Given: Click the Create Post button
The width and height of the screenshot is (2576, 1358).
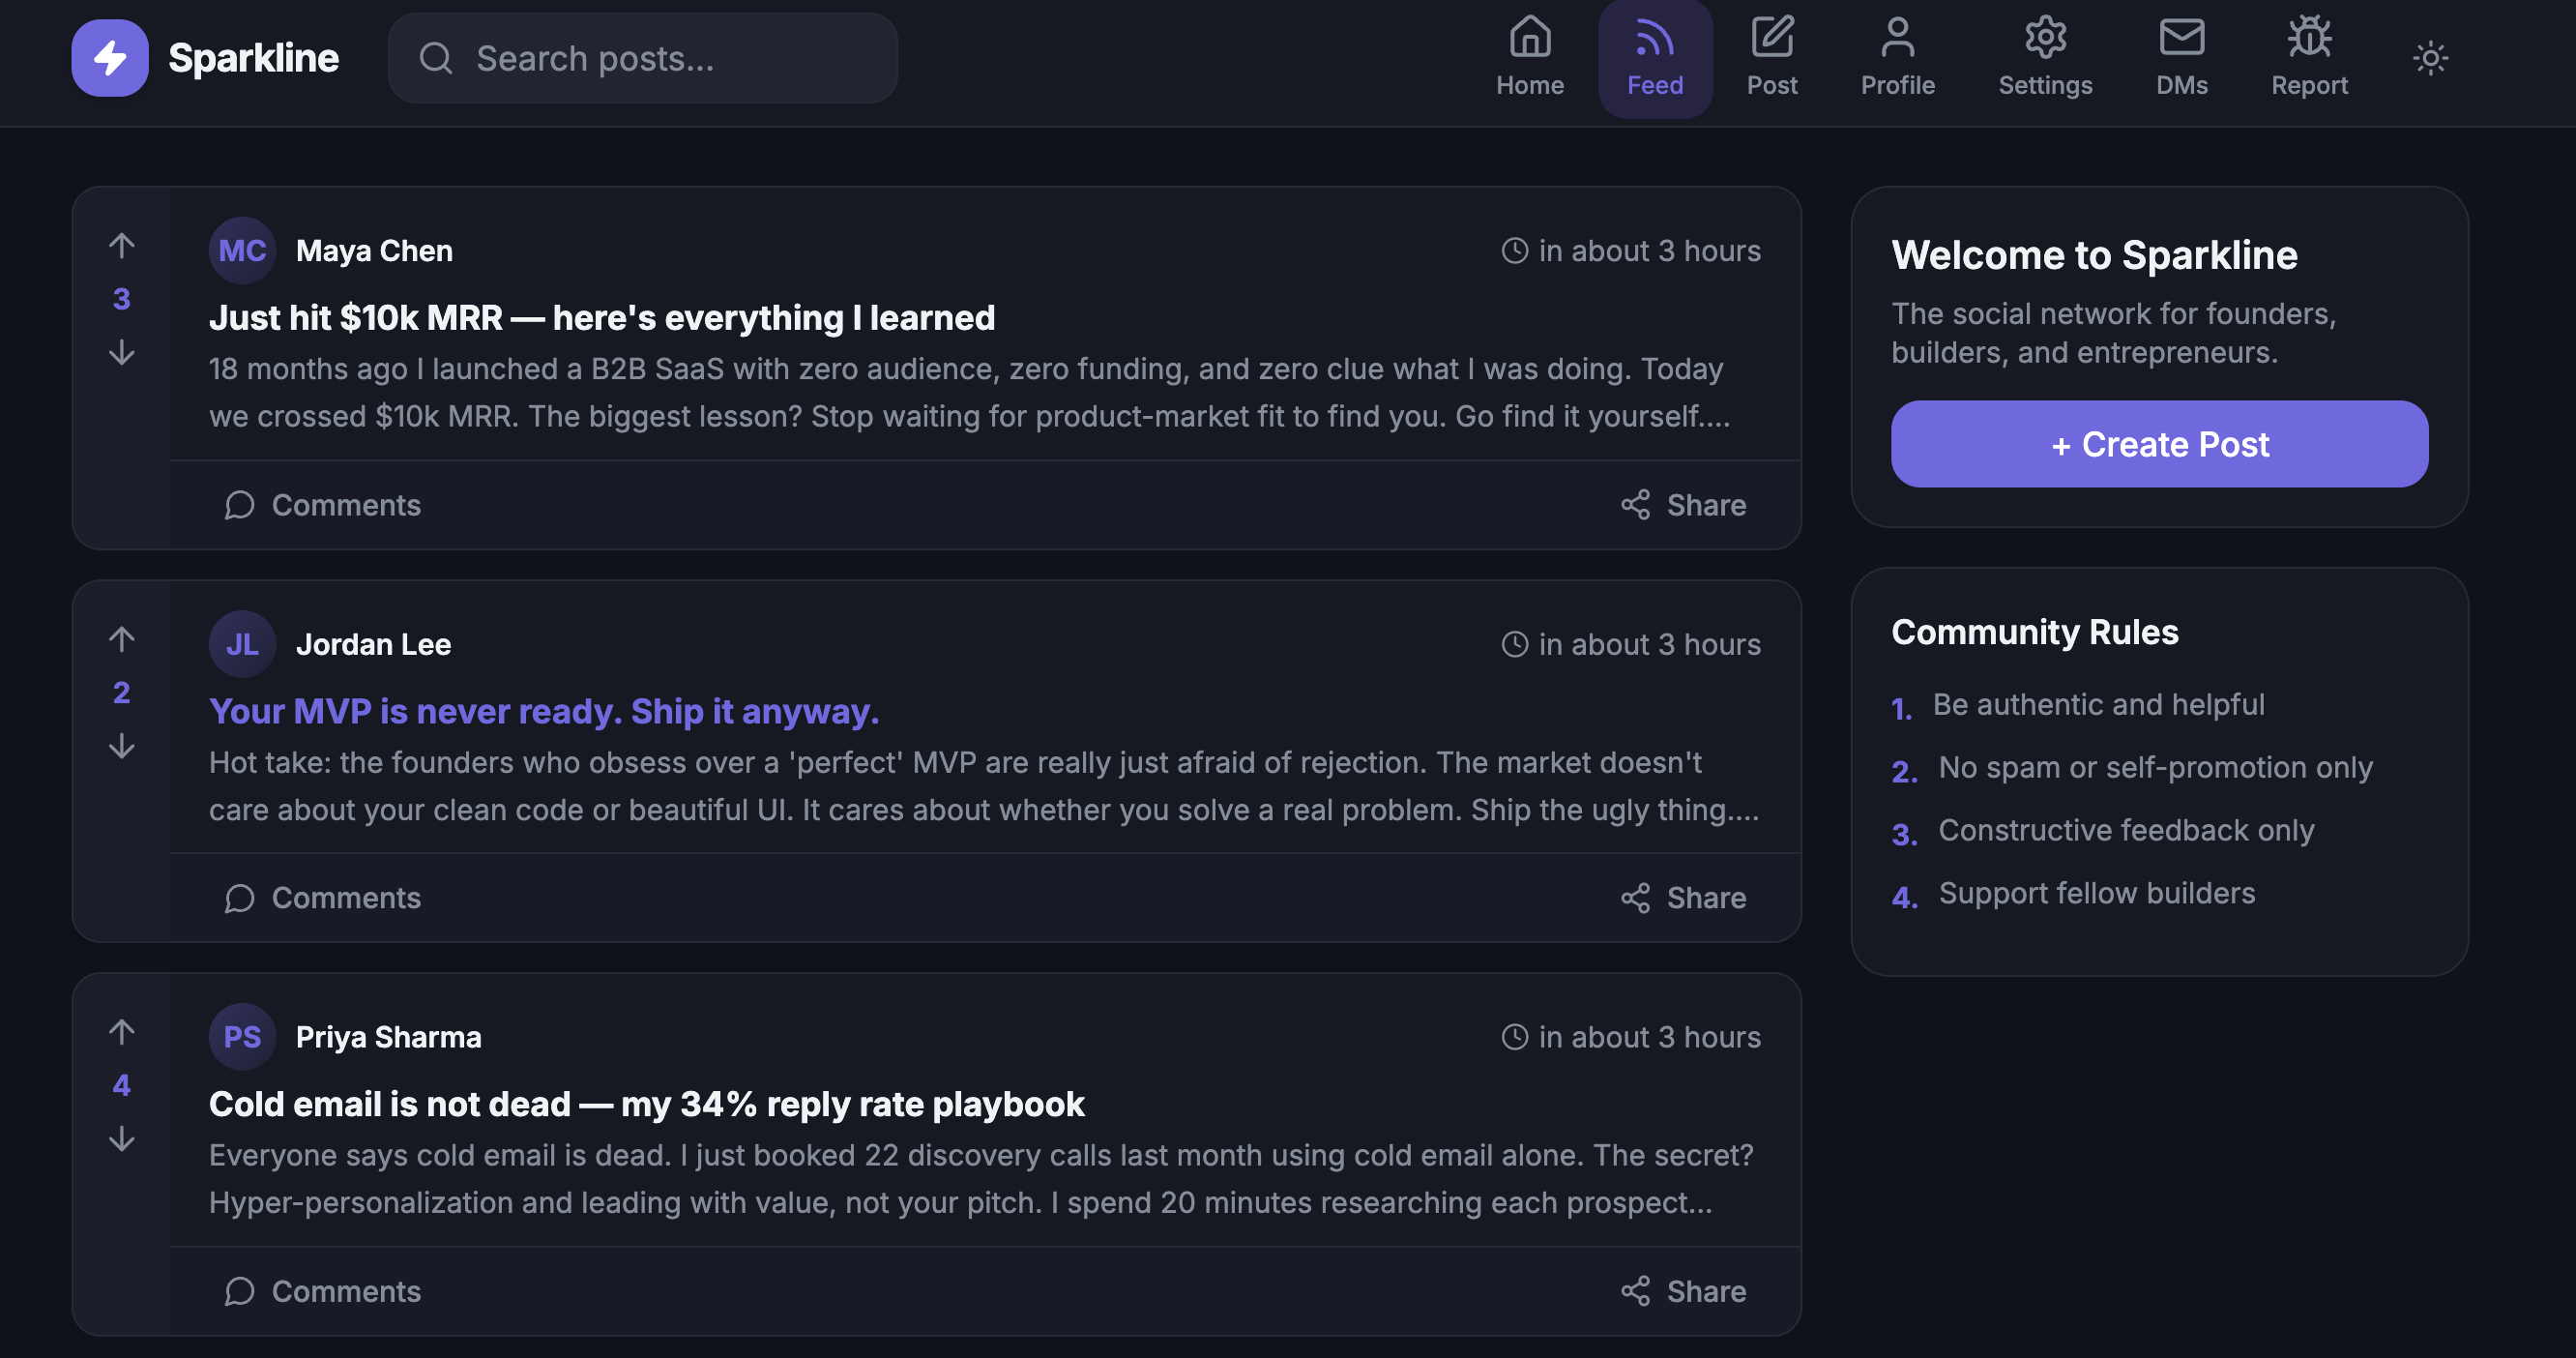Looking at the screenshot, I should coord(2159,444).
